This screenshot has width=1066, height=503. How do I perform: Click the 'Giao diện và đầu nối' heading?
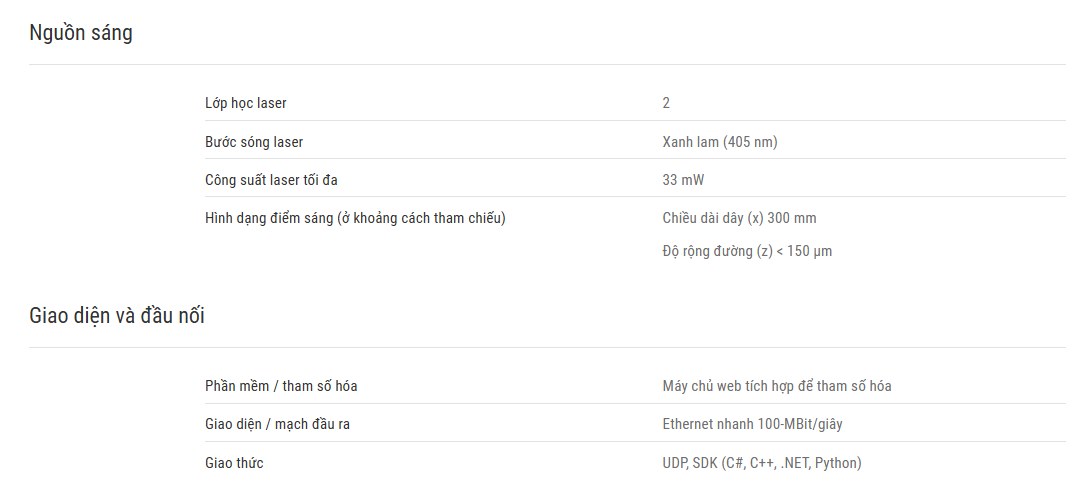coord(117,316)
